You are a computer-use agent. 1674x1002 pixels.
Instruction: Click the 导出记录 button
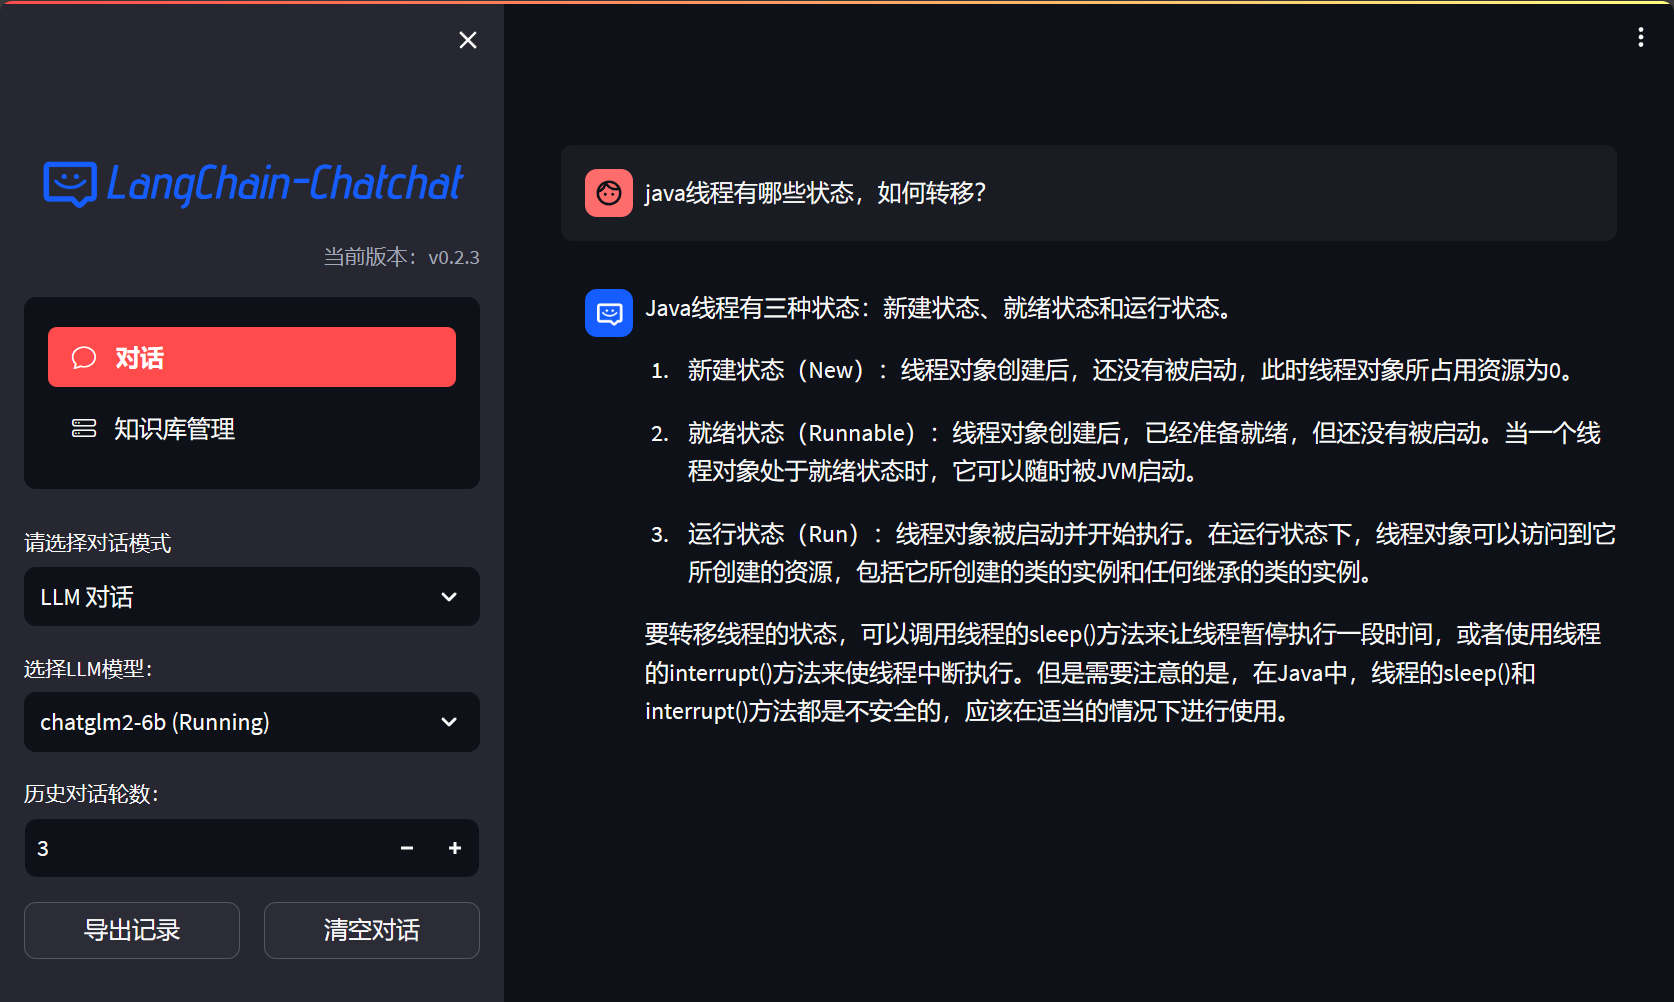pos(132,930)
